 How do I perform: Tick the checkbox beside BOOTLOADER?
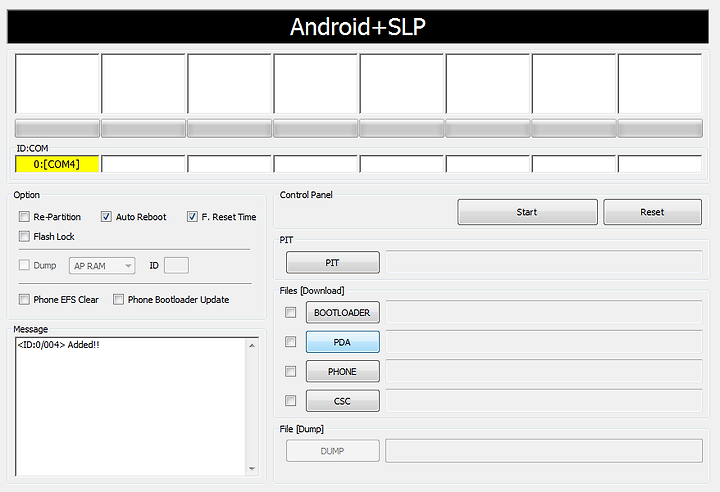pos(290,312)
